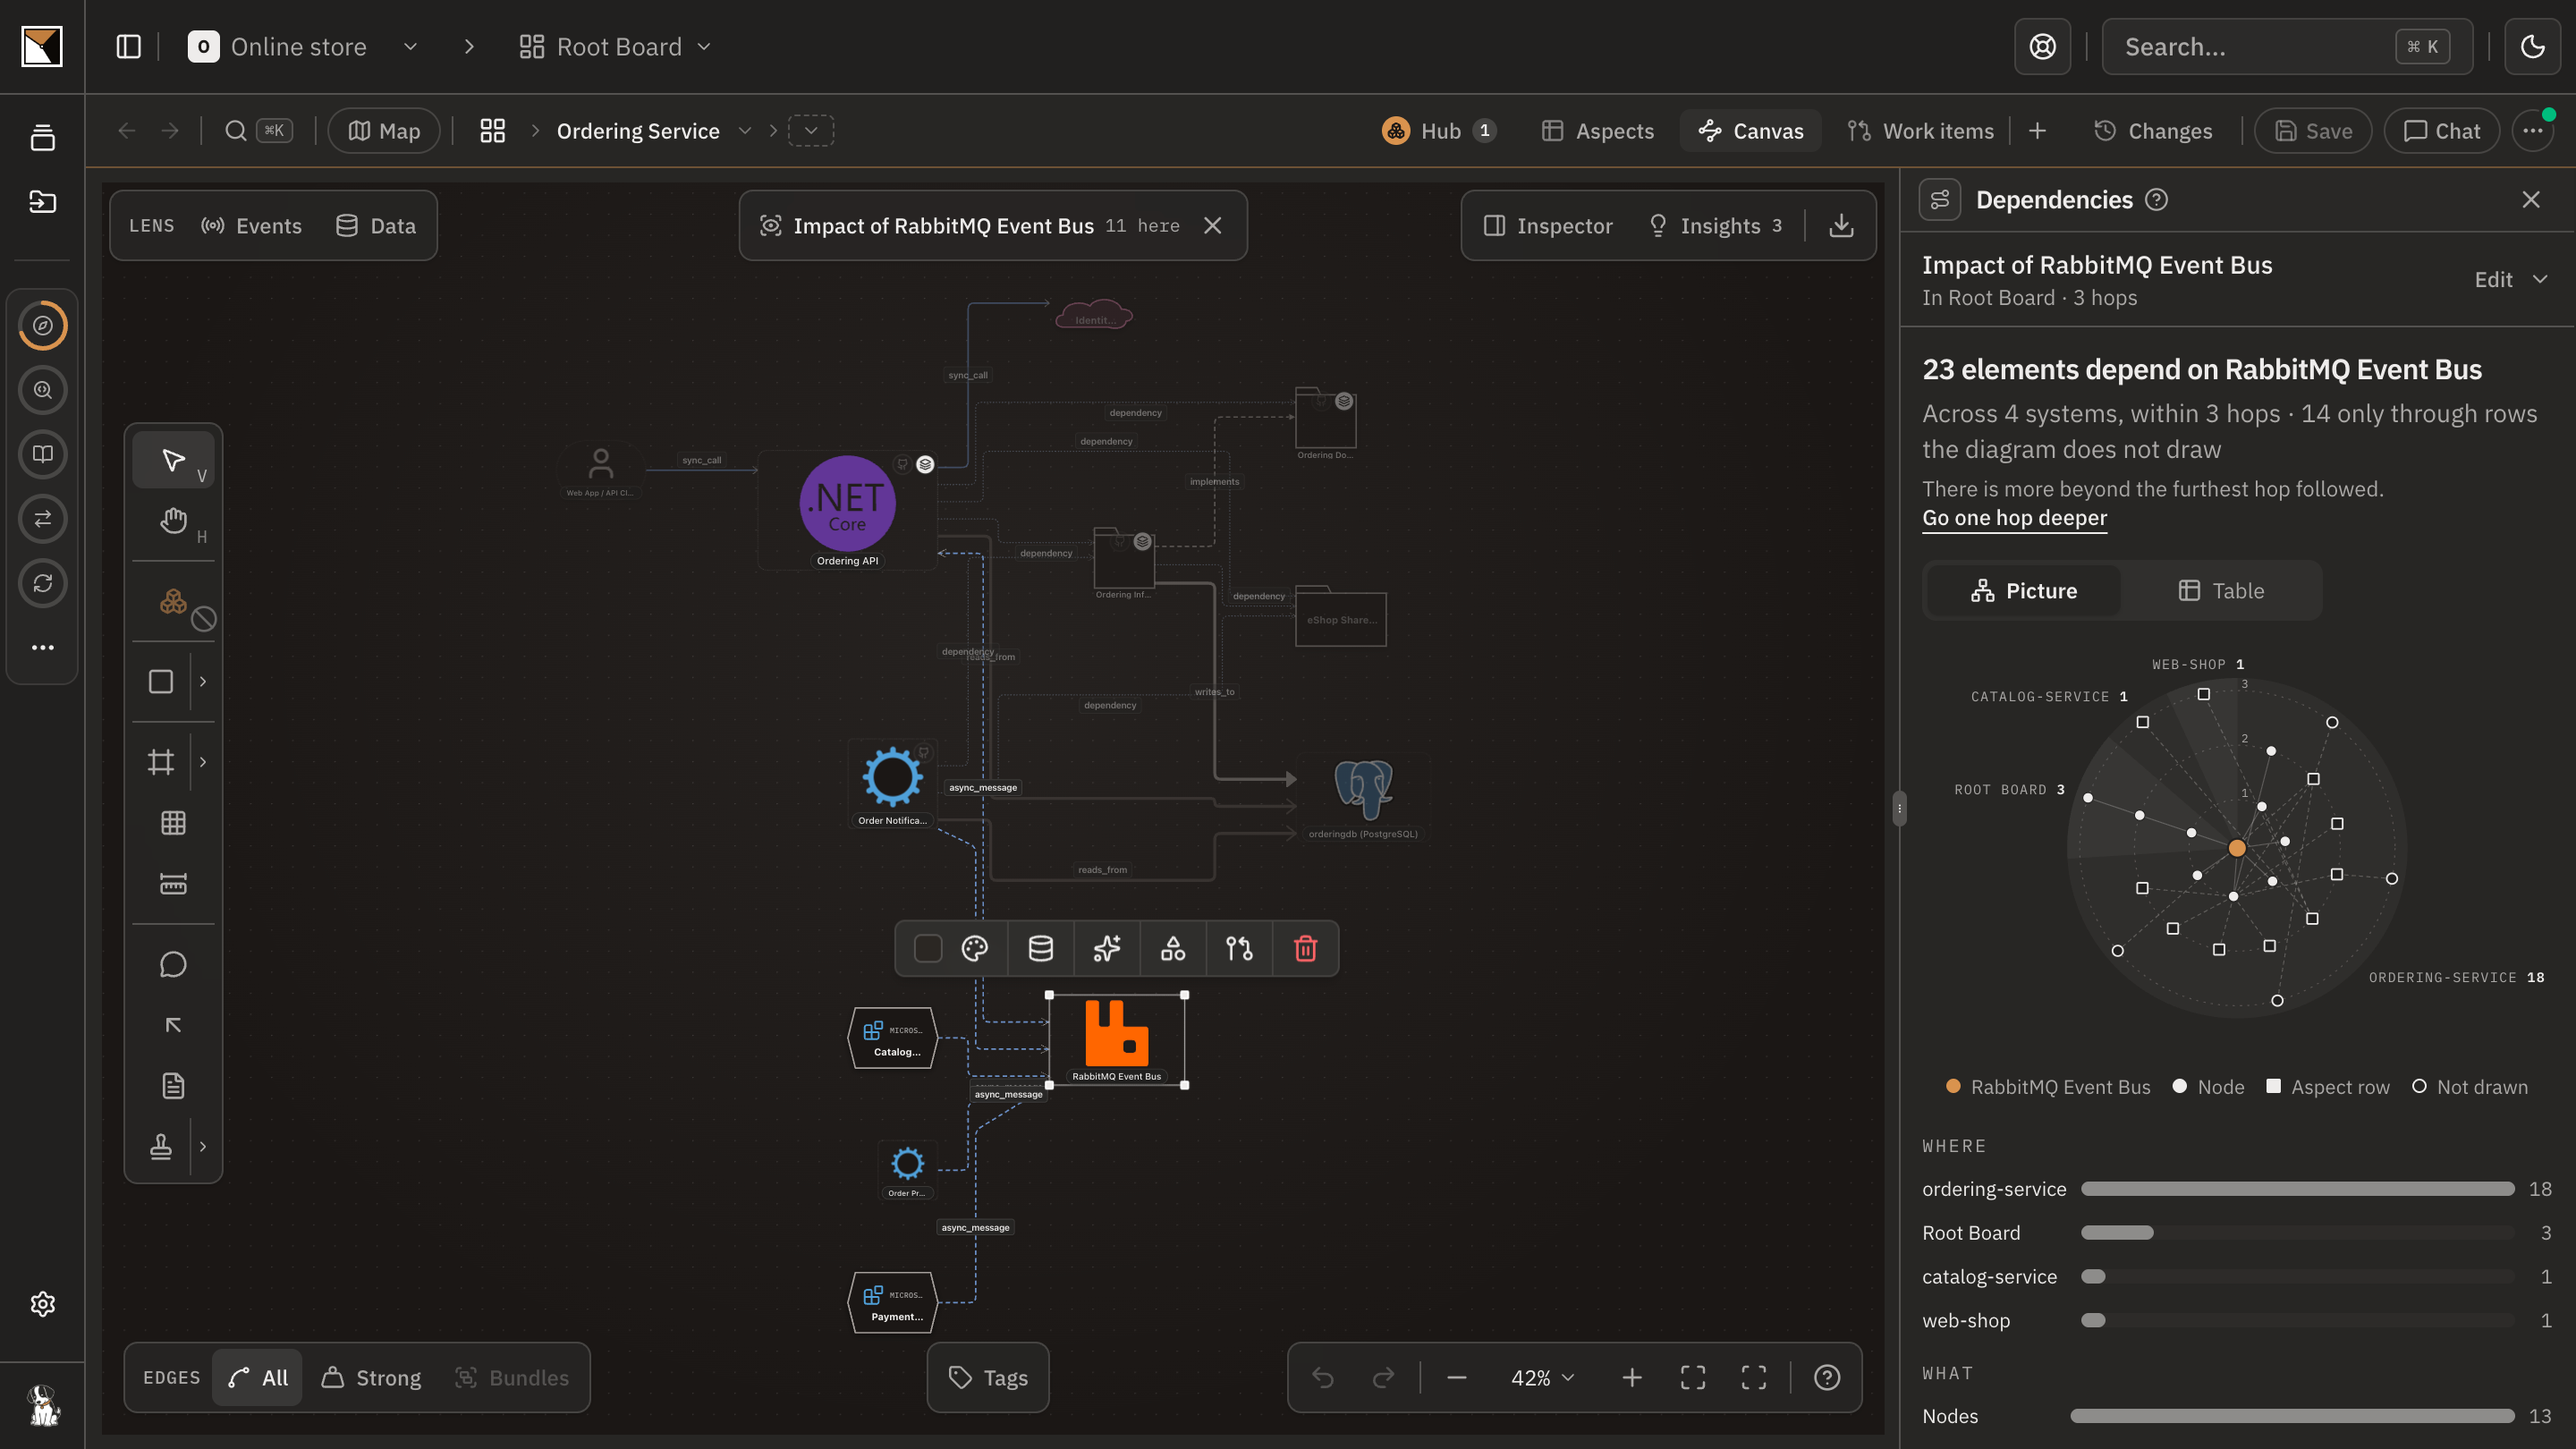This screenshot has width=2576, height=1449.
Task: Switch edges filter to Strong
Action: click(372, 1378)
